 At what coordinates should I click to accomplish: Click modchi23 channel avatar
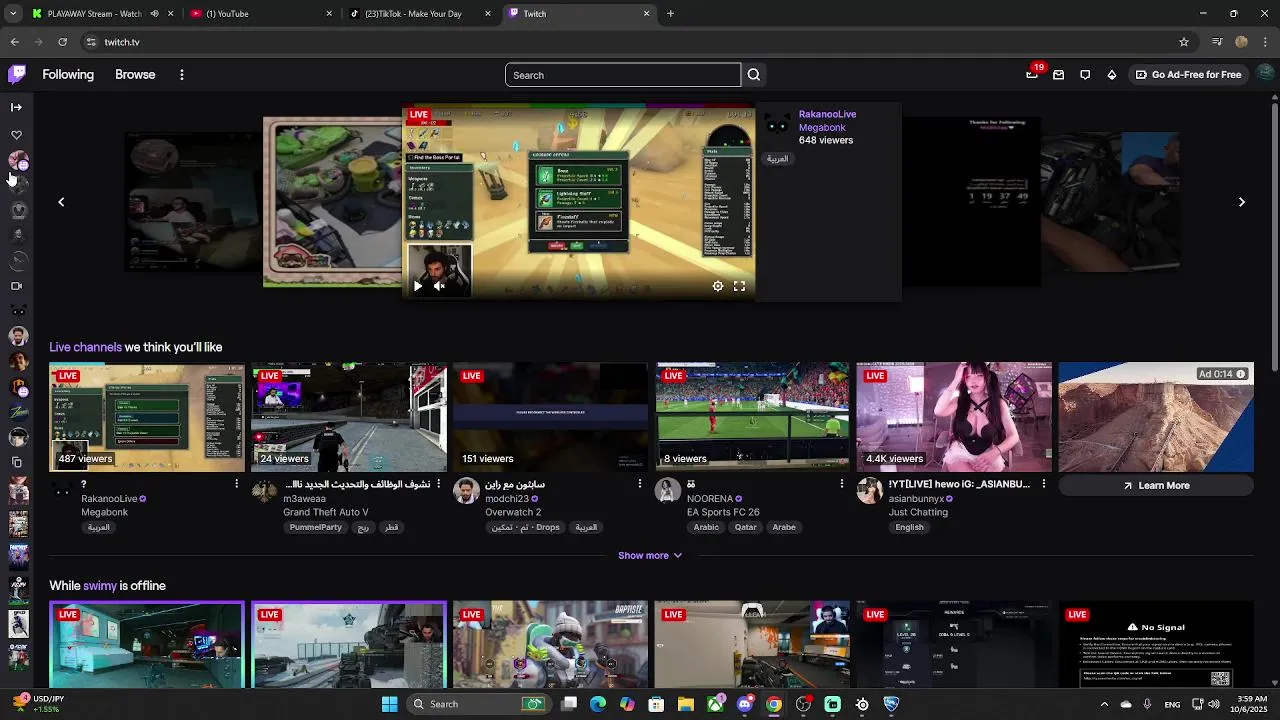pos(466,491)
